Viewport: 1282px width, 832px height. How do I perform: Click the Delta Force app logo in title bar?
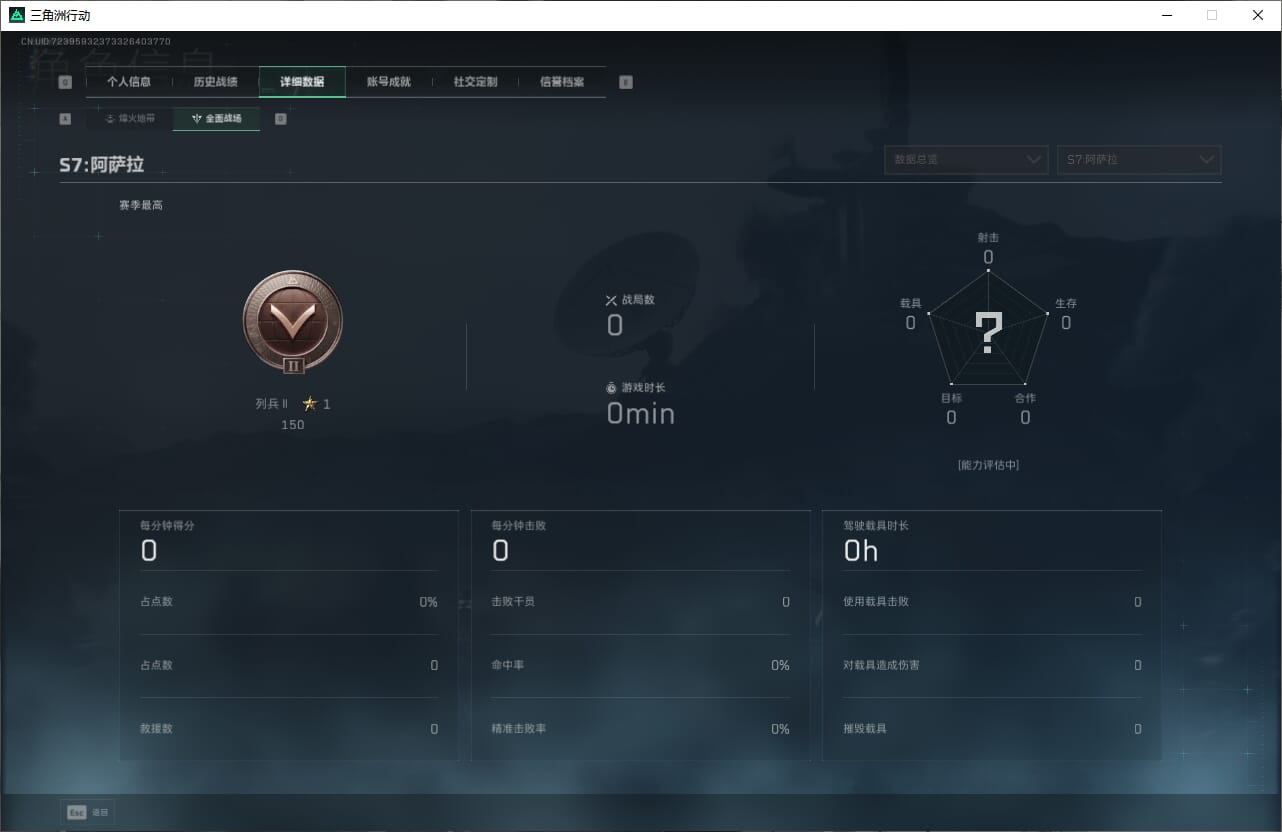click(17, 15)
